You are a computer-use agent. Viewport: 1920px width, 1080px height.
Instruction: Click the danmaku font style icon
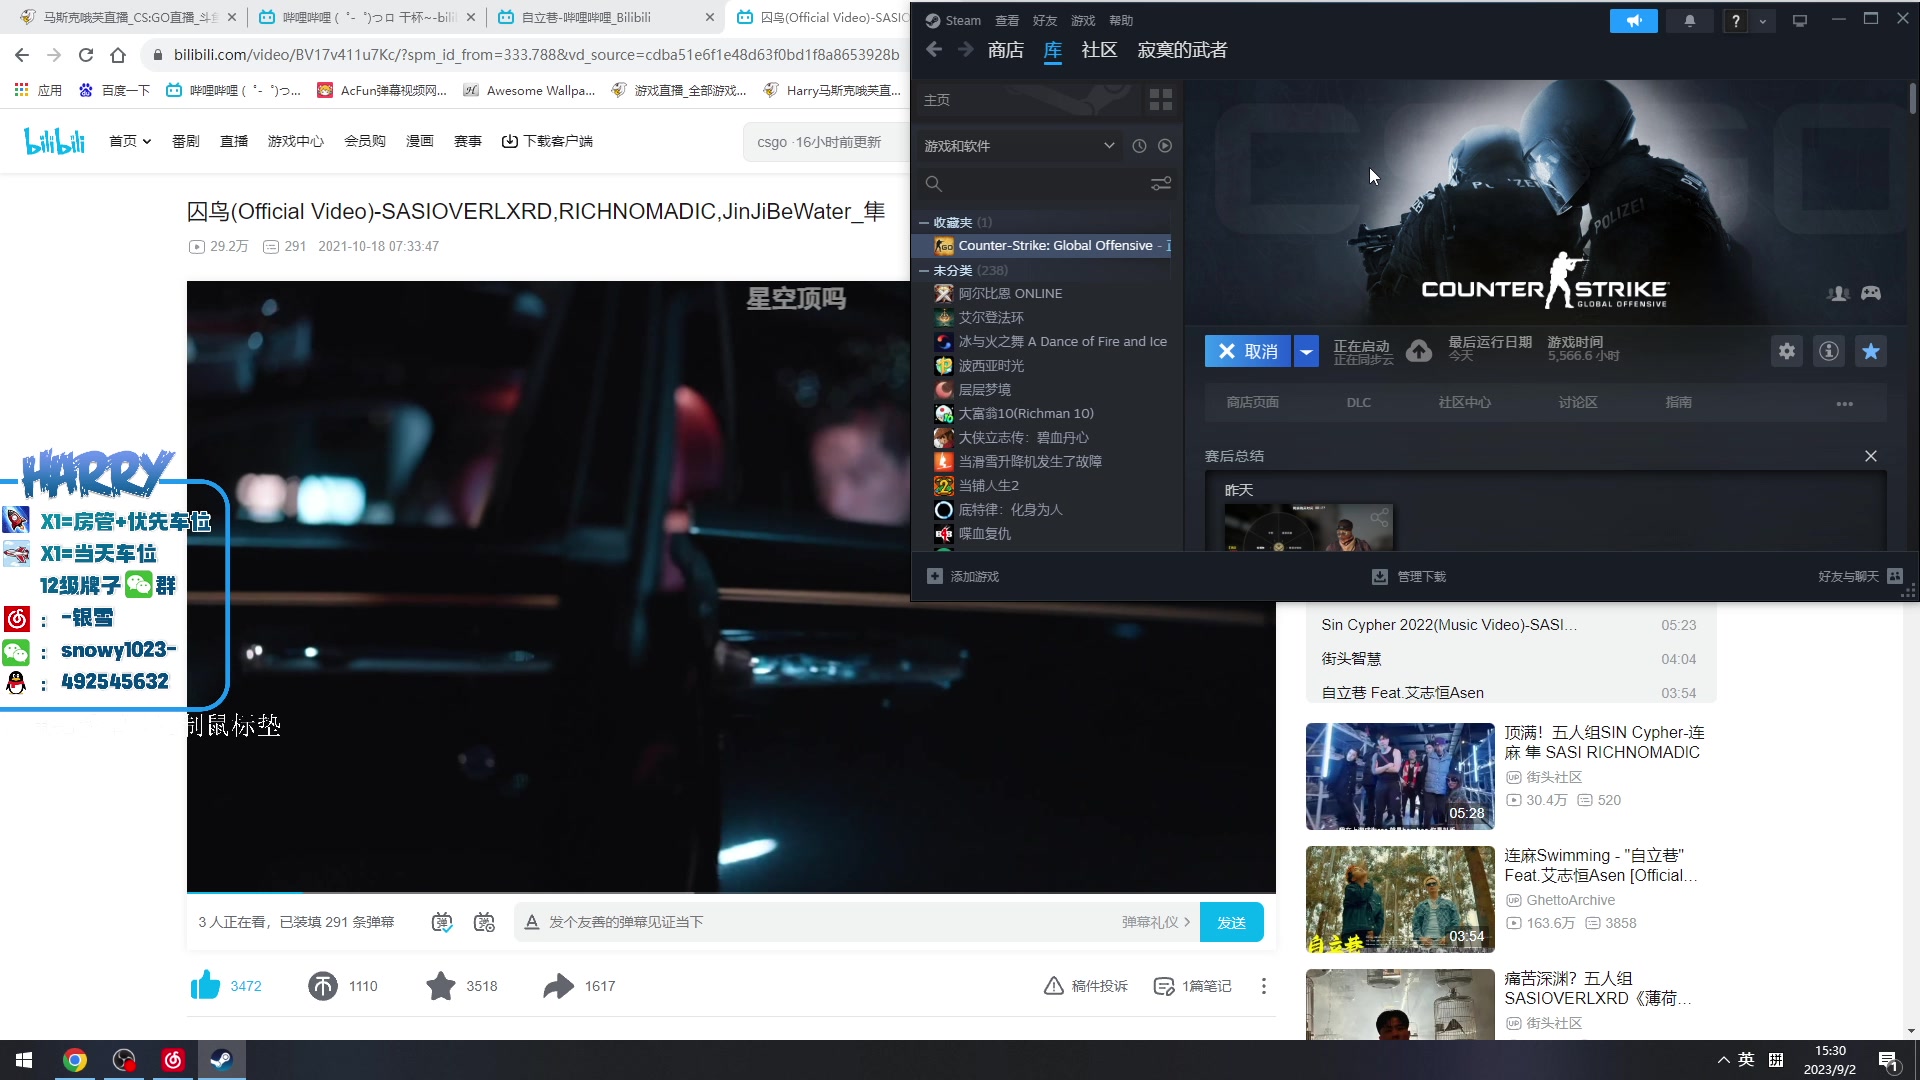coord(532,922)
